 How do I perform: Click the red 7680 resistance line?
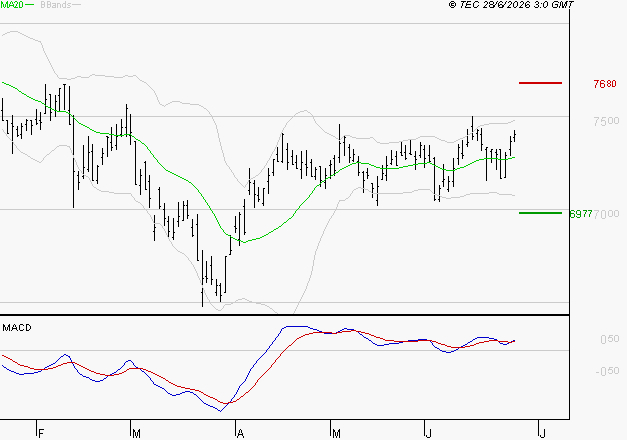(x=540, y=83)
